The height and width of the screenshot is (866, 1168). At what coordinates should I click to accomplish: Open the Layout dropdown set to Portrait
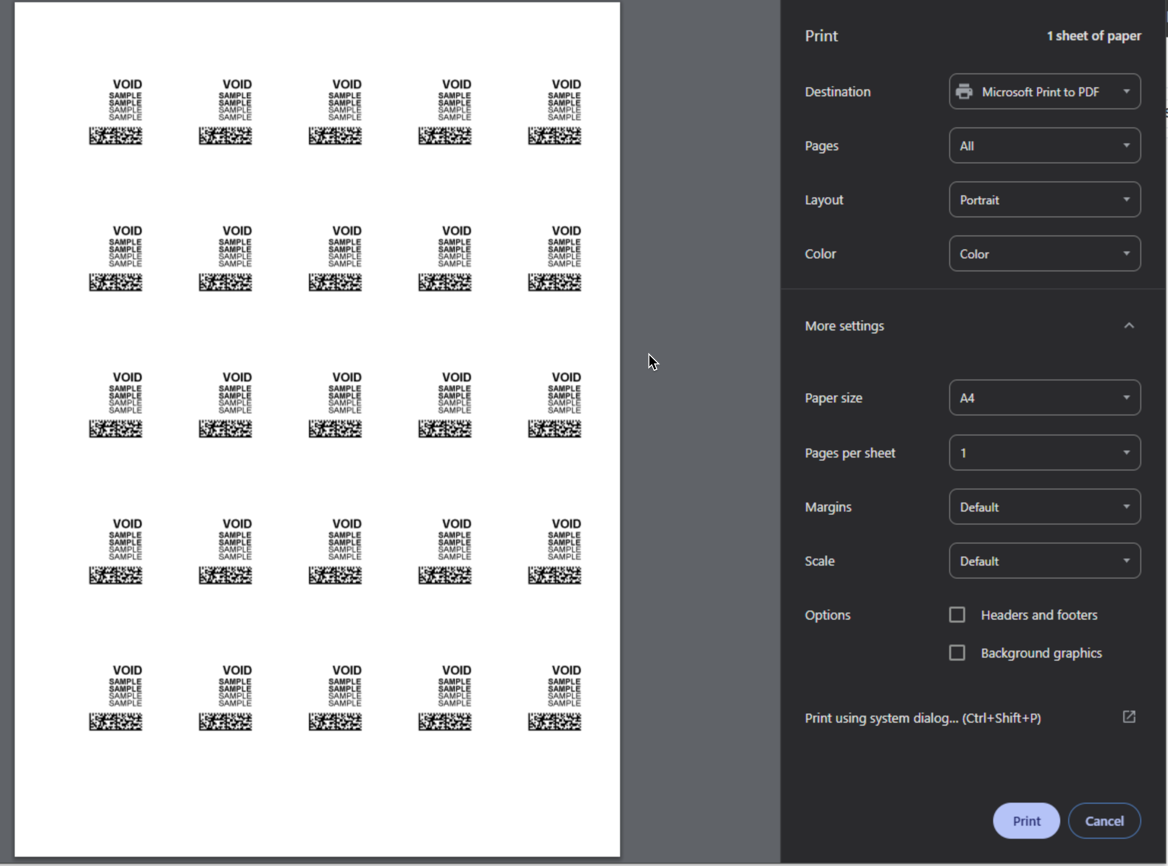point(1044,199)
